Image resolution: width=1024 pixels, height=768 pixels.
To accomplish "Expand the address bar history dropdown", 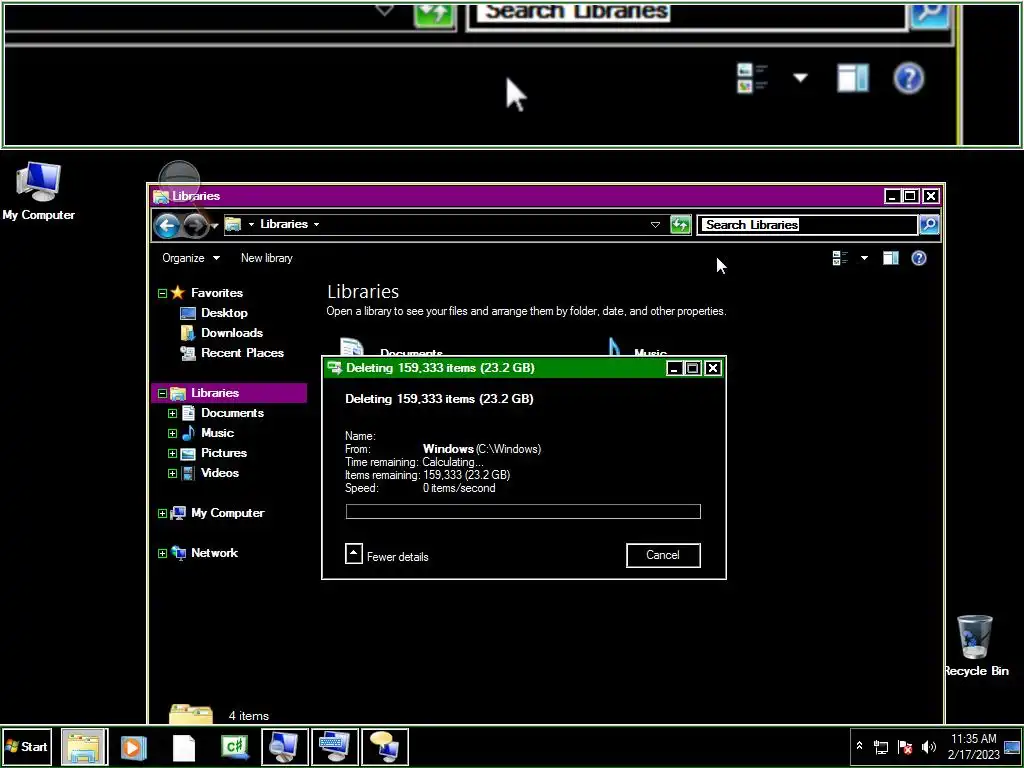I will (x=655, y=225).
